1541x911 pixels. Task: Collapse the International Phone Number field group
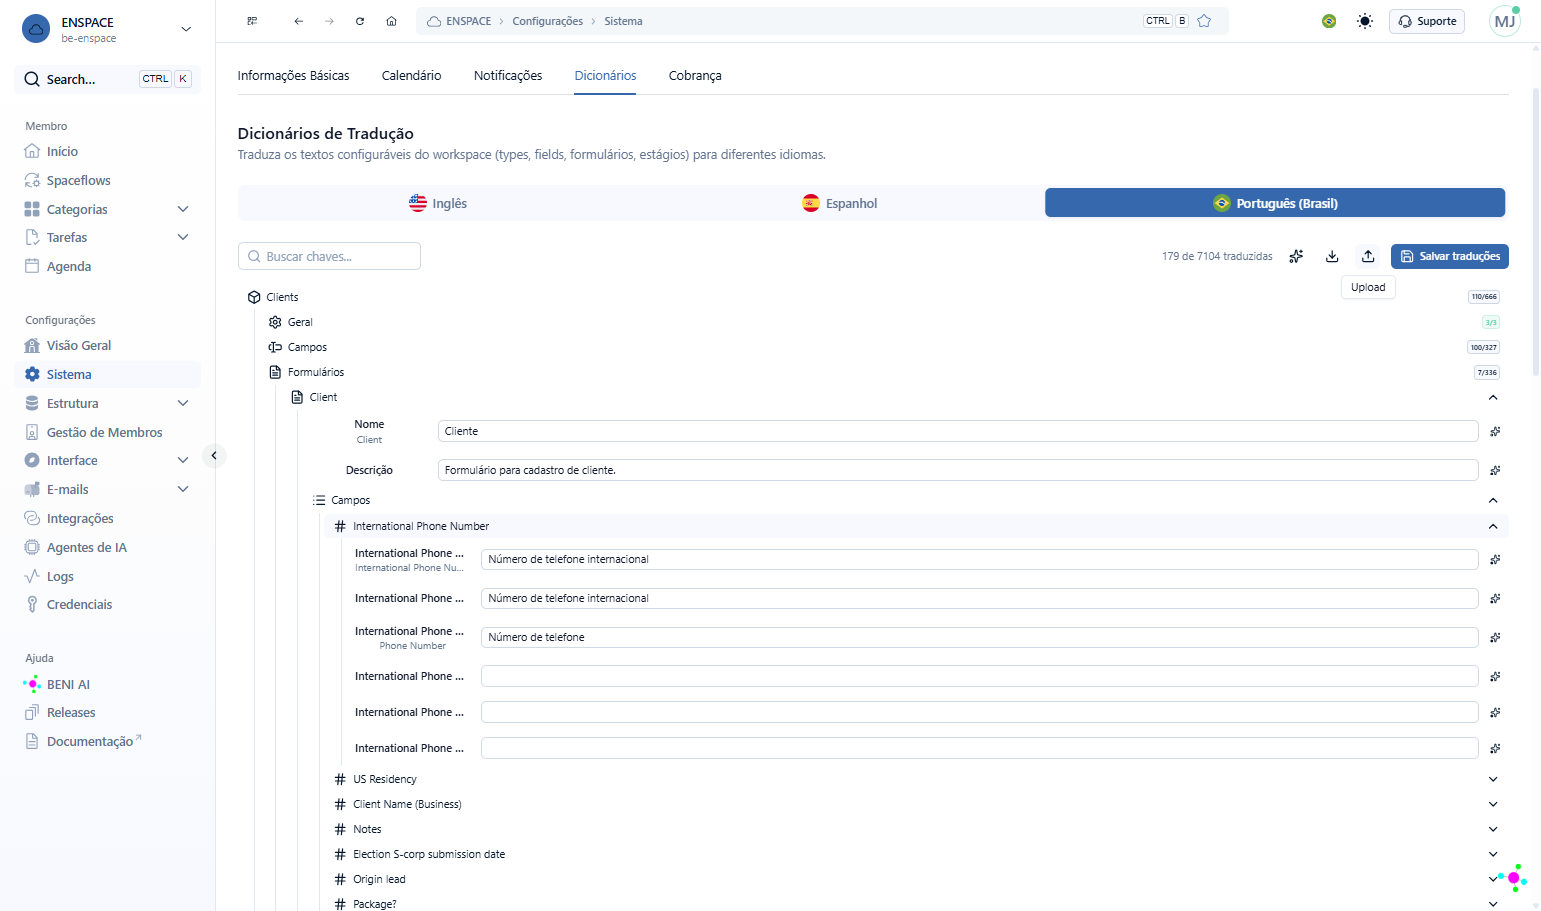pos(1493,526)
